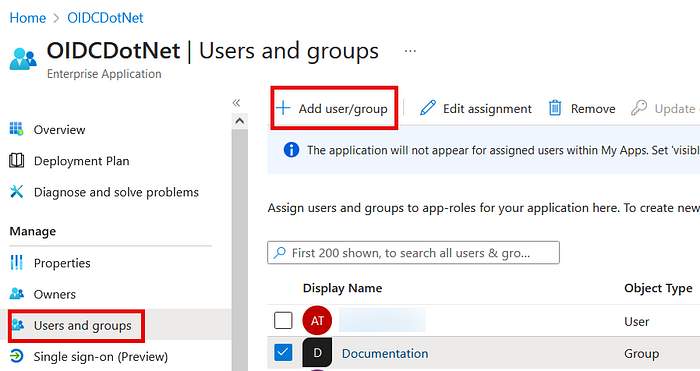Open Owners in the sidebar
Screen dimensions: 700x371
(x=55, y=295)
